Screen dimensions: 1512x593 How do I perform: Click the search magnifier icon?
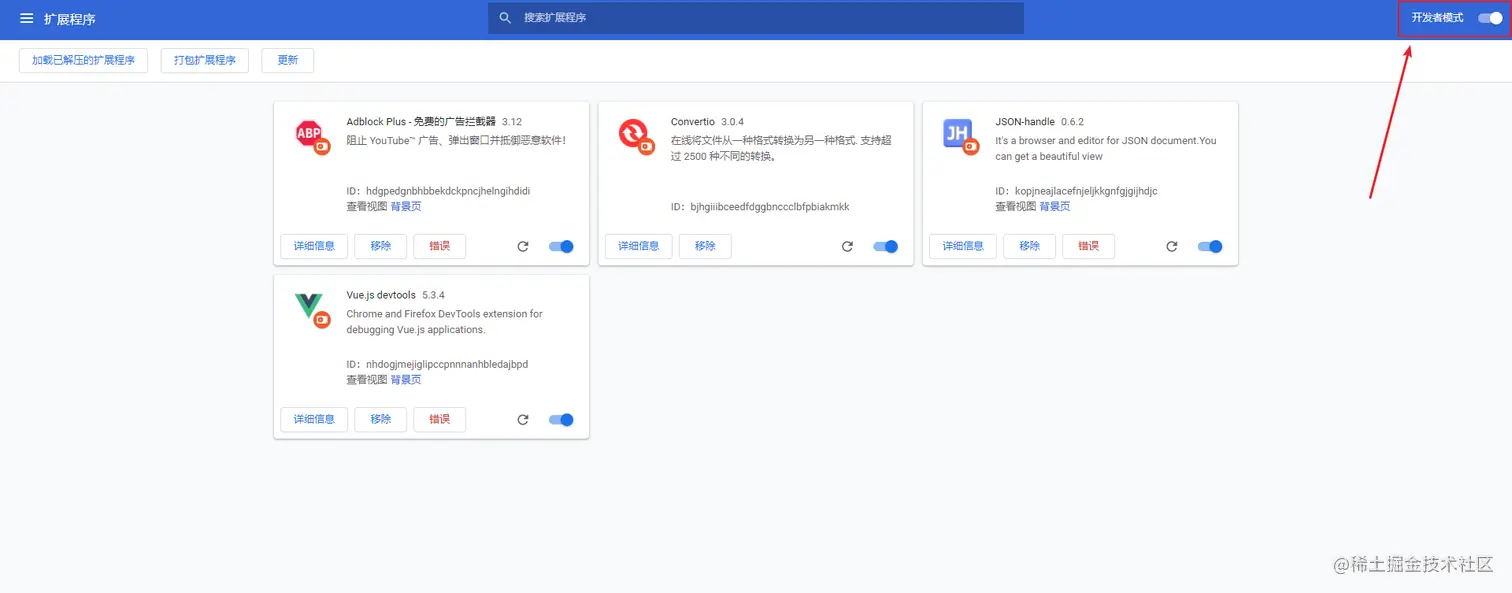click(x=505, y=18)
